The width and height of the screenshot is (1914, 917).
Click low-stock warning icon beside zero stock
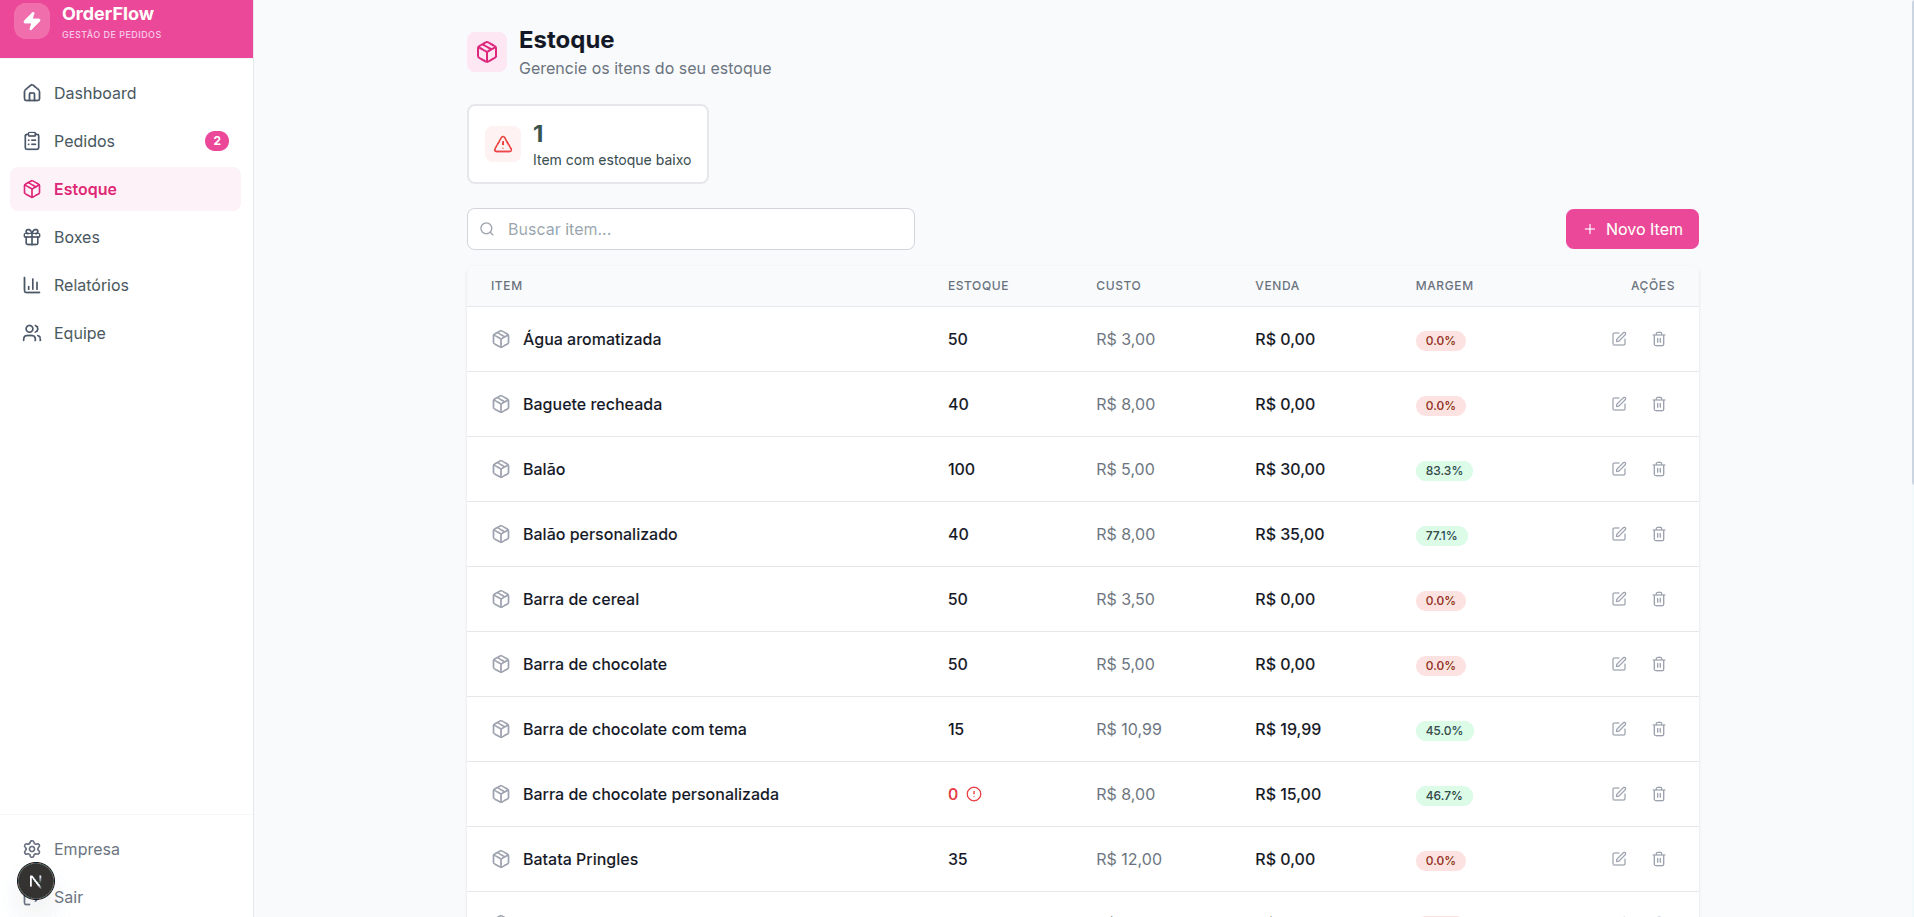[x=974, y=794]
